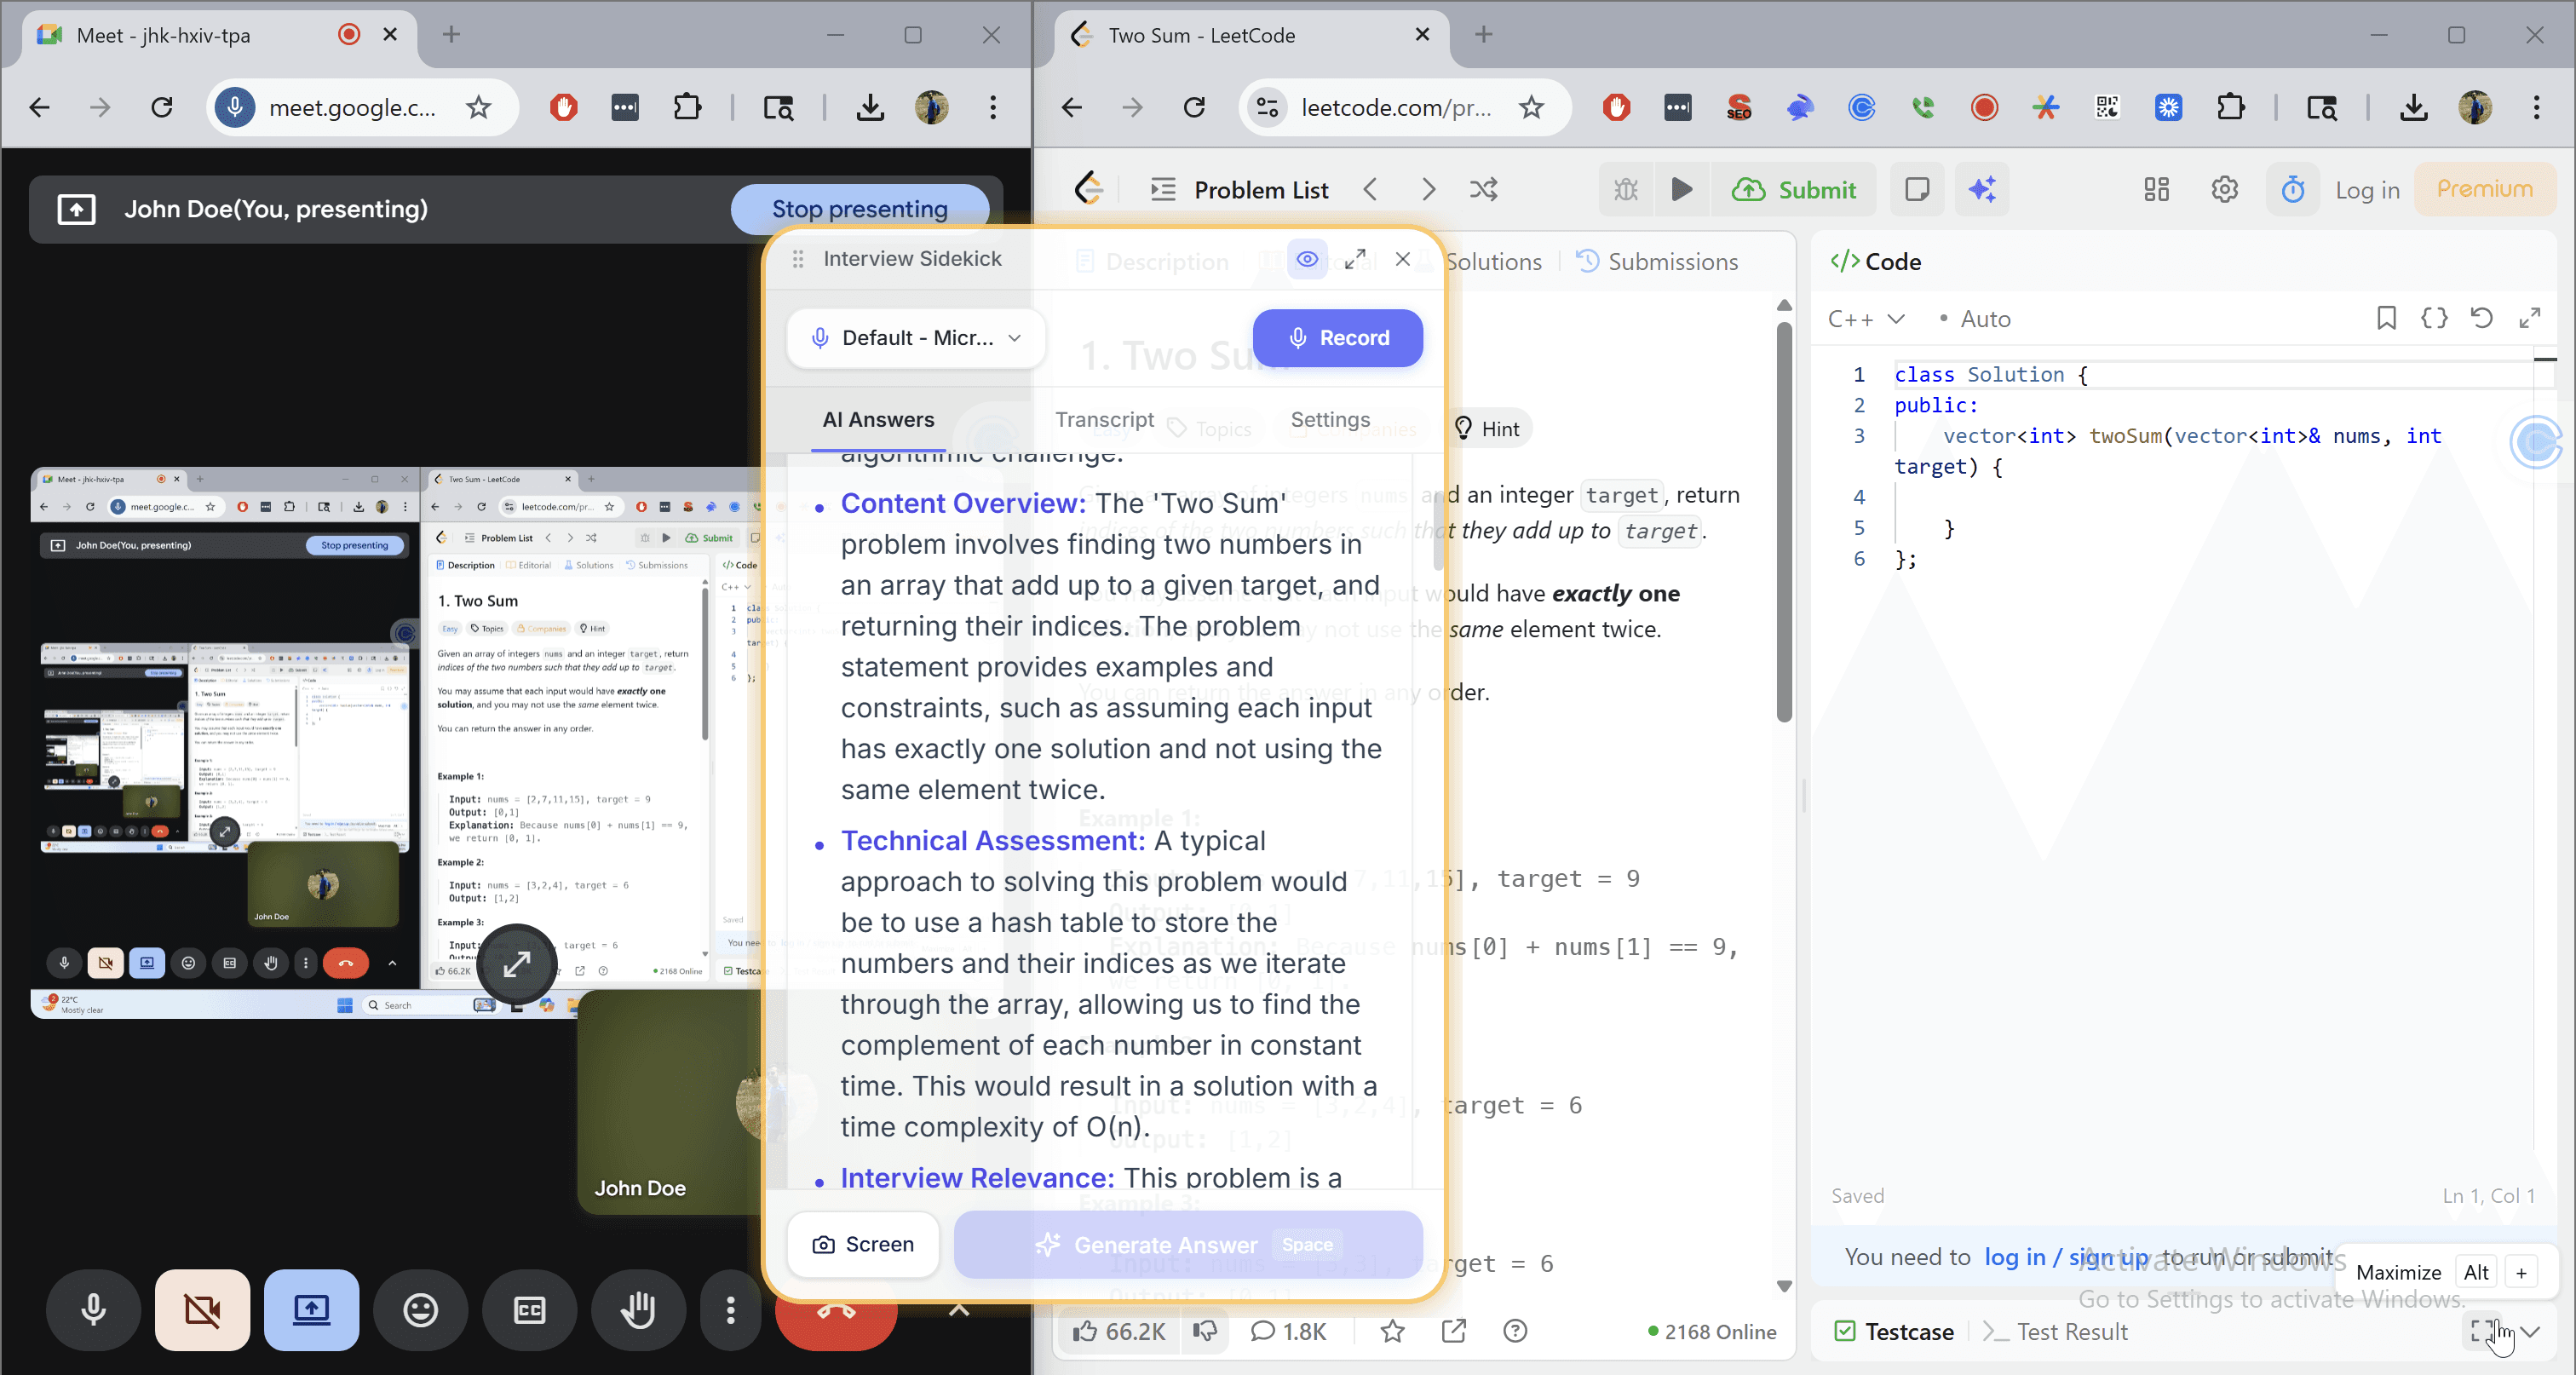Bookmark the current code editor snippet
Screen dimensions: 2576x1375
pos(2386,318)
